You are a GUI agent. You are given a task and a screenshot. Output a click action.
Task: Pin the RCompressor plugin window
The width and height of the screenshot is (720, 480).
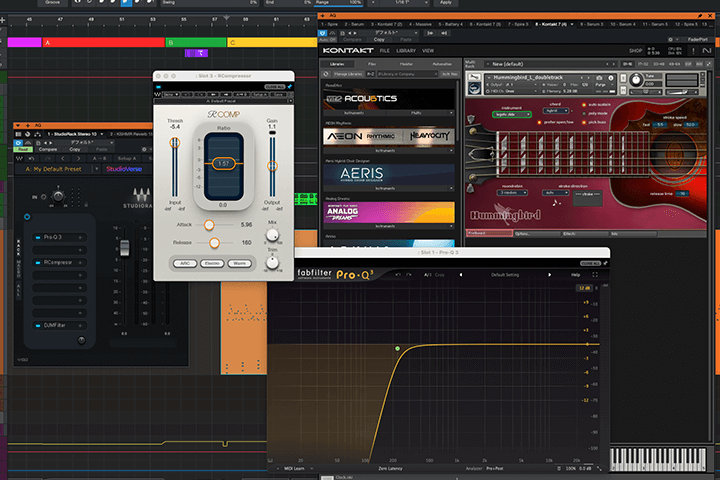coord(290,86)
